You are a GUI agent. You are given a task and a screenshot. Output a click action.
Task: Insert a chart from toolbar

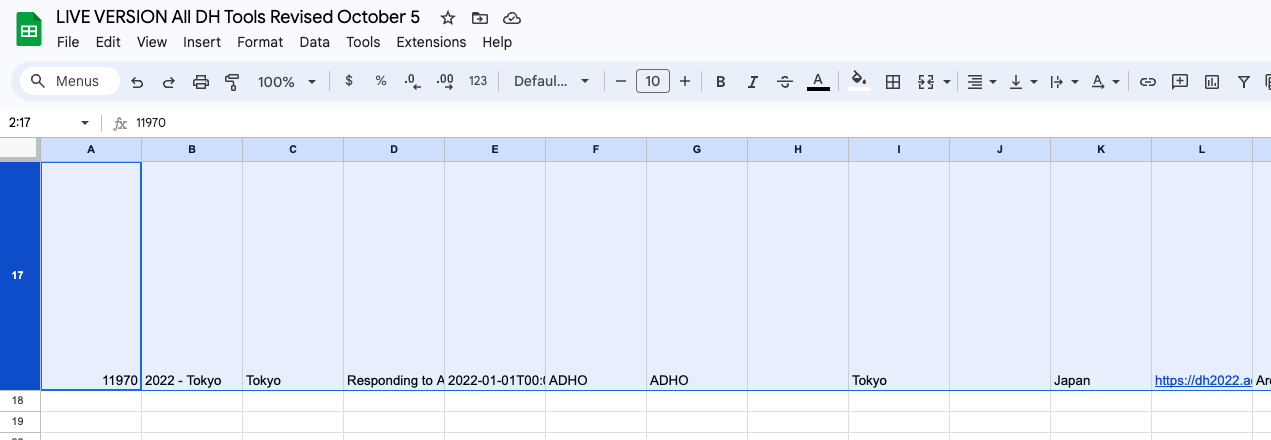[x=1212, y=82]
